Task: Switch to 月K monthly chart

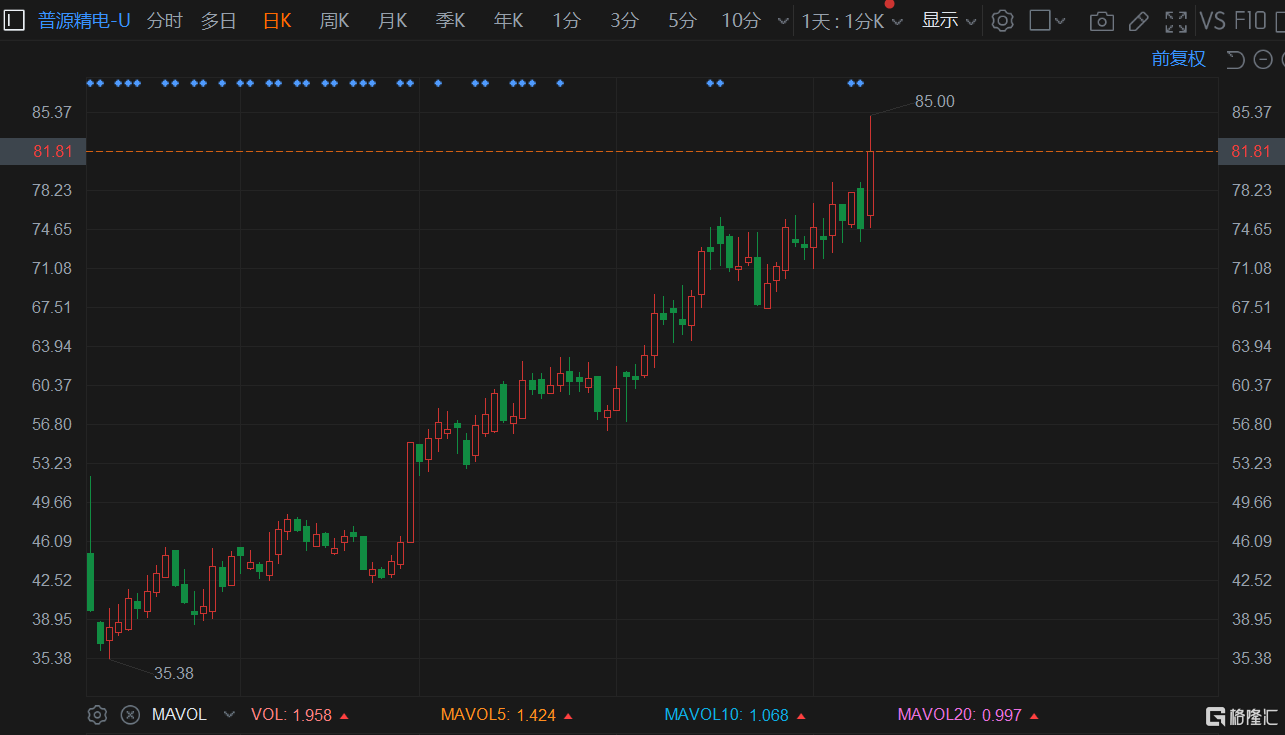Action: coord(392,21)
